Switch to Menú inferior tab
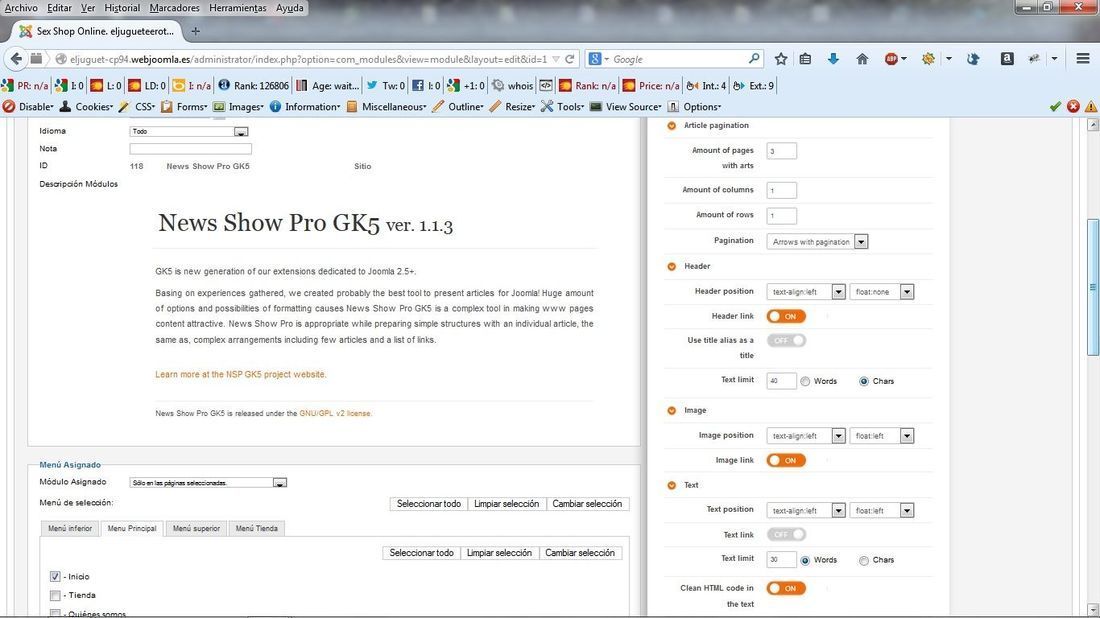Viewport: 1100px width, 618px height. click(x=70, y=528)
